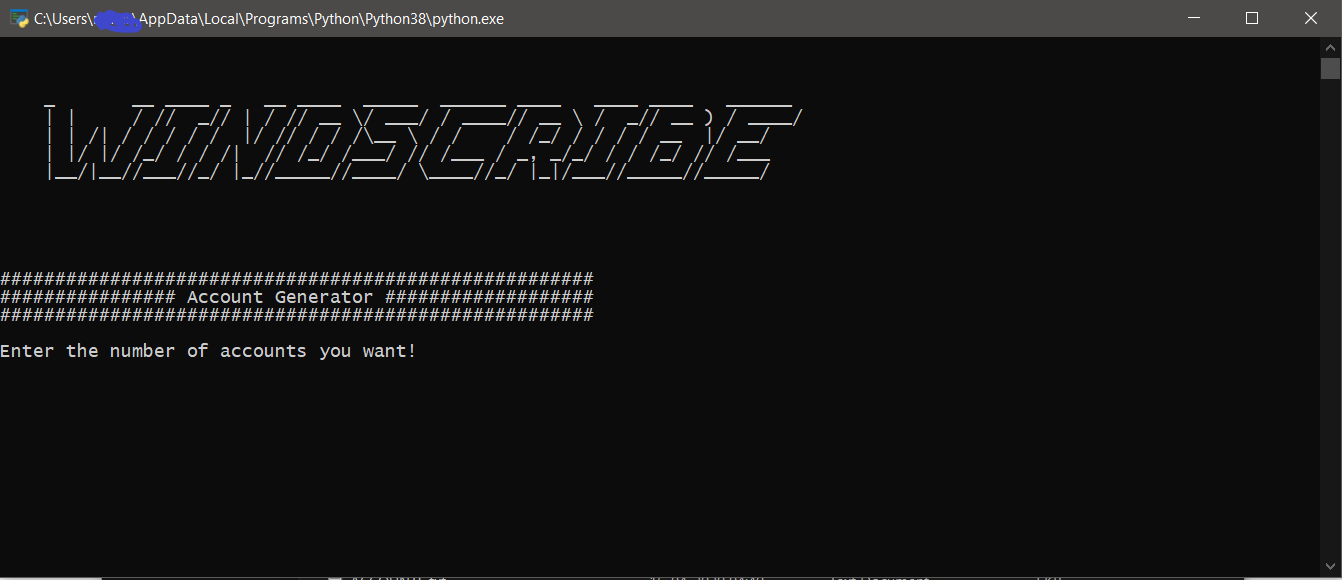Click the scrollbar up arrow
1342x580 pixels.
click(1330, 47)
